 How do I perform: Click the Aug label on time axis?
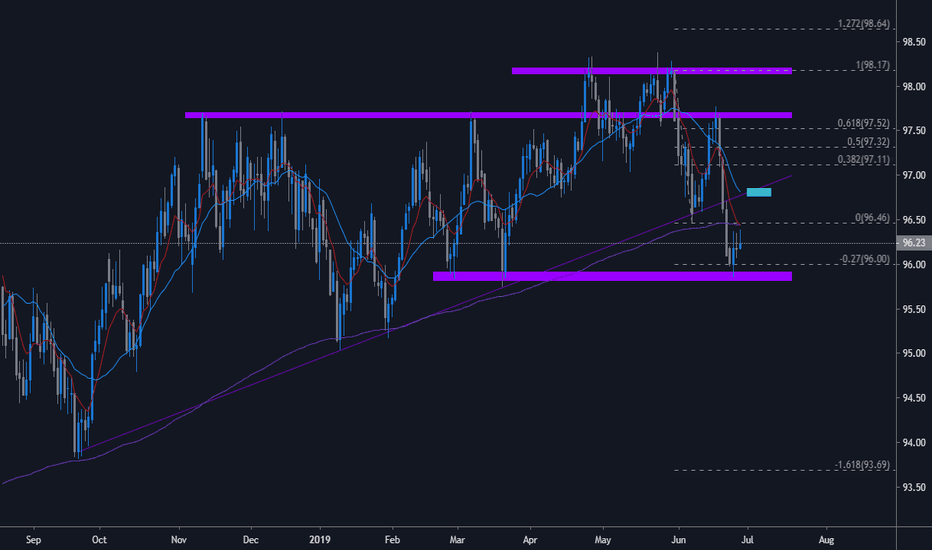click(x=826, y=540)
